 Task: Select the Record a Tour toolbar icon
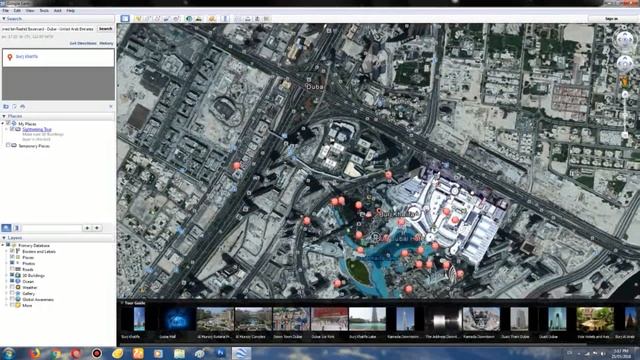point(177,19)
